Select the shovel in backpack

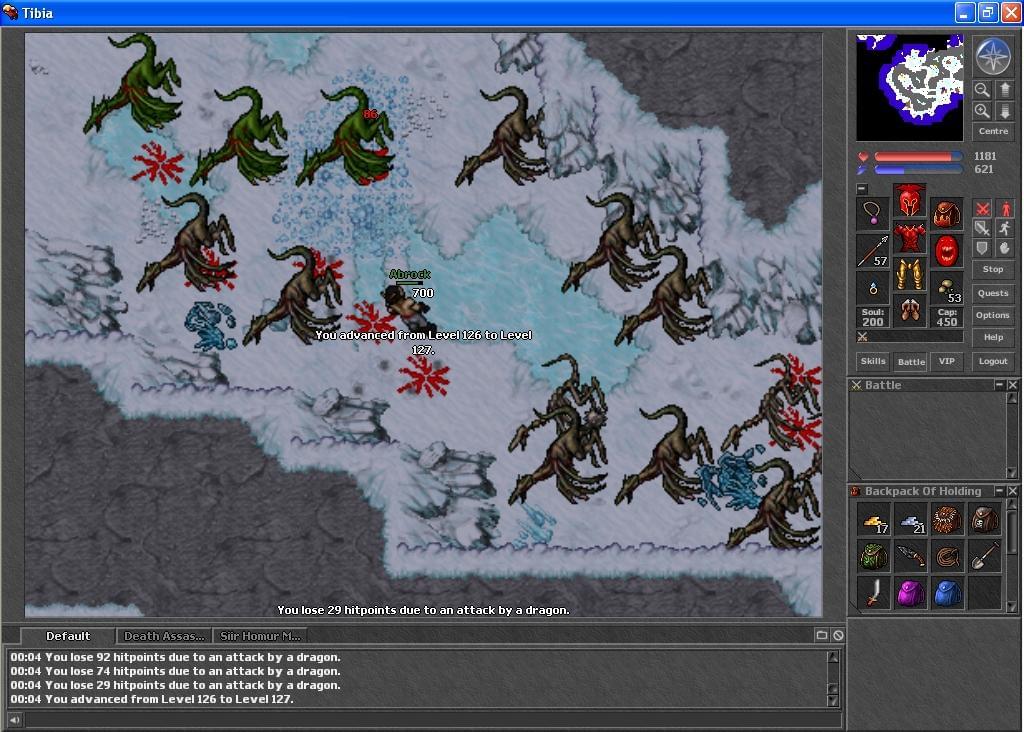tap(985, 557)
